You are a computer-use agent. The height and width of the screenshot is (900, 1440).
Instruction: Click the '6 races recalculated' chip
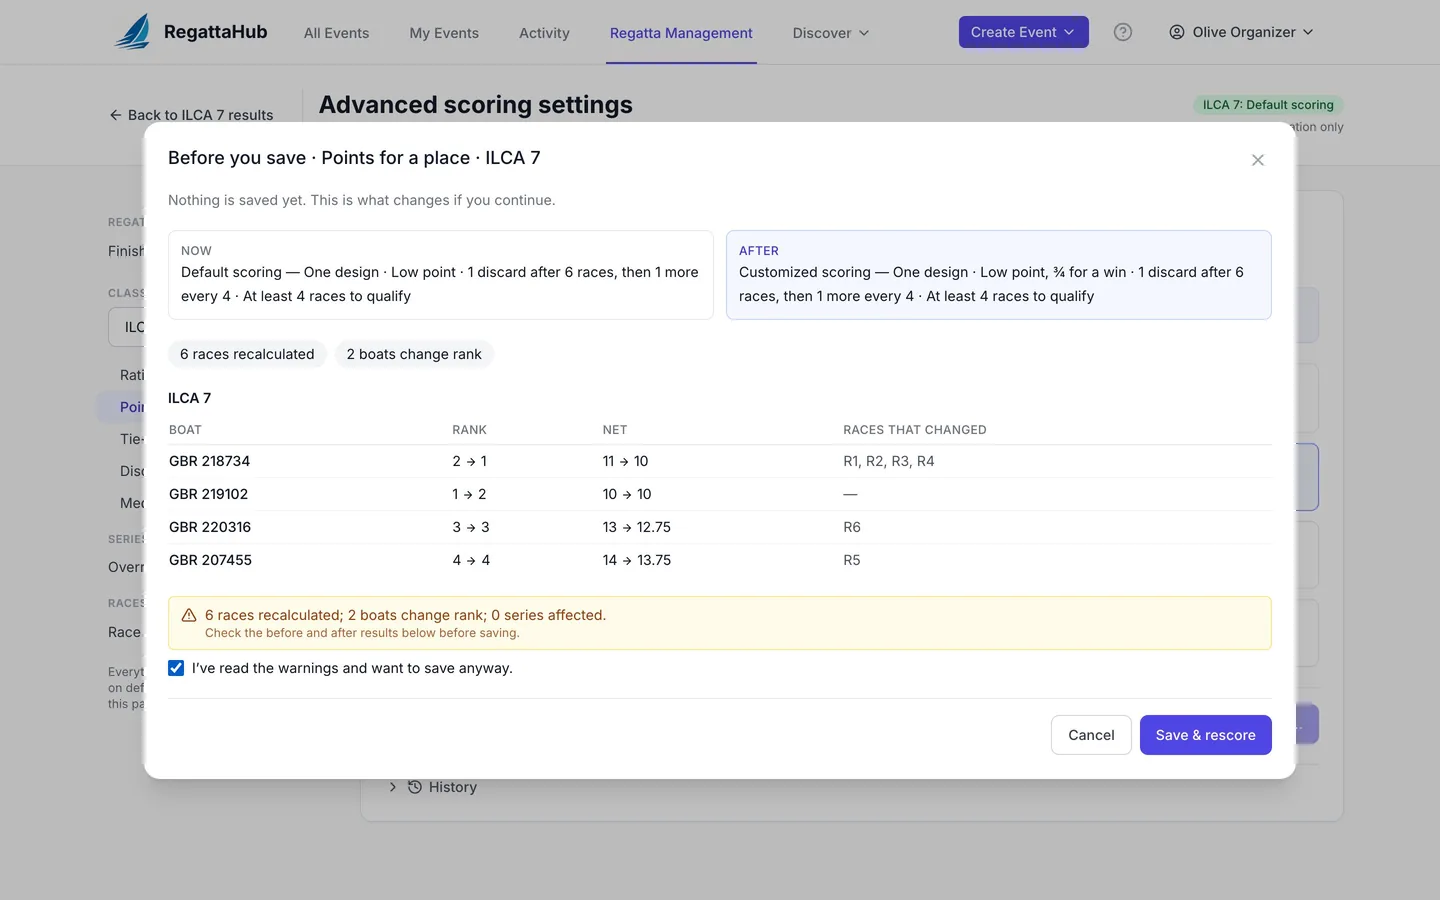click(x=247, y=354)
